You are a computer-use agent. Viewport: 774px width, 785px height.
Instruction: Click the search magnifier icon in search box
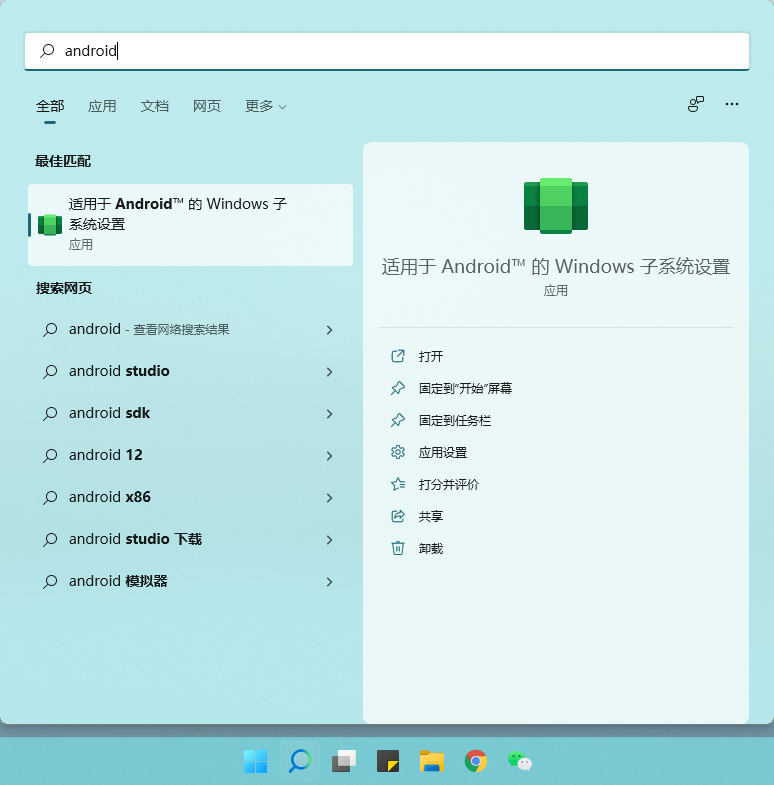coord(47,51)
